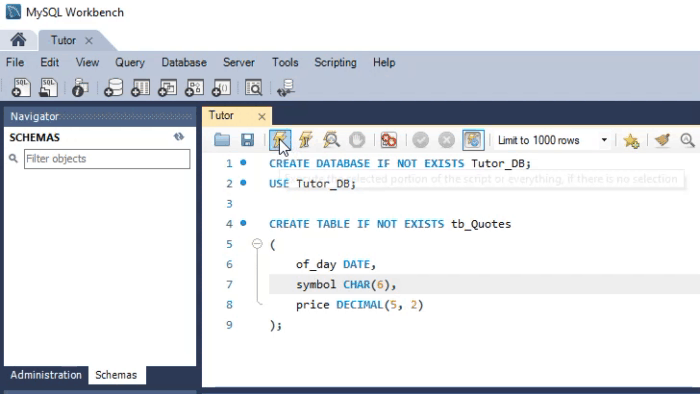This screenshot has height=394, width=700.
Task: Commit transaction checkmark icon
Action: click(x=420, y=140)
